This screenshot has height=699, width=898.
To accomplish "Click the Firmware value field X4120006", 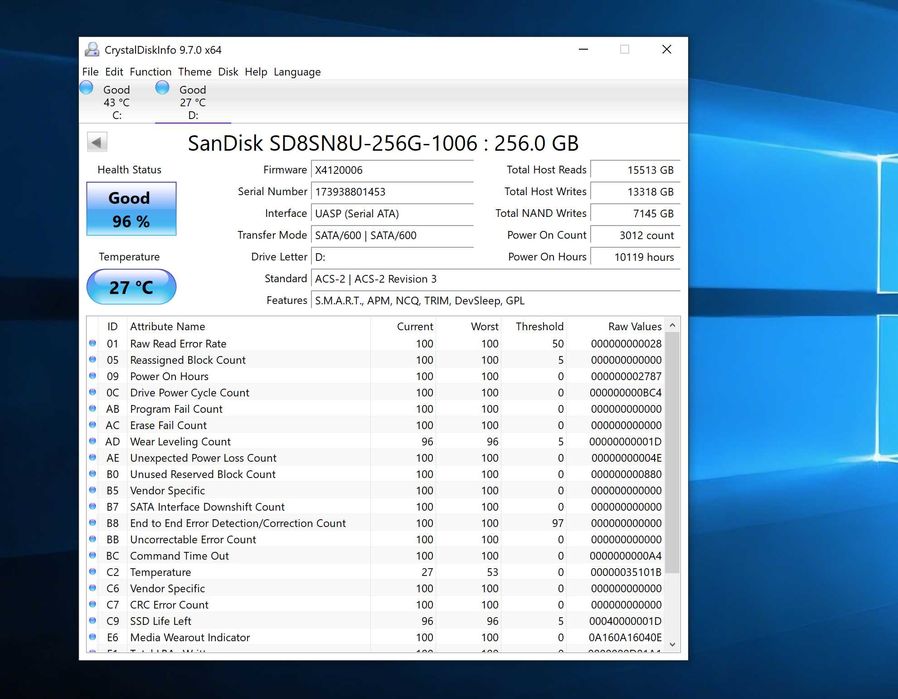I will pos(392,170).
